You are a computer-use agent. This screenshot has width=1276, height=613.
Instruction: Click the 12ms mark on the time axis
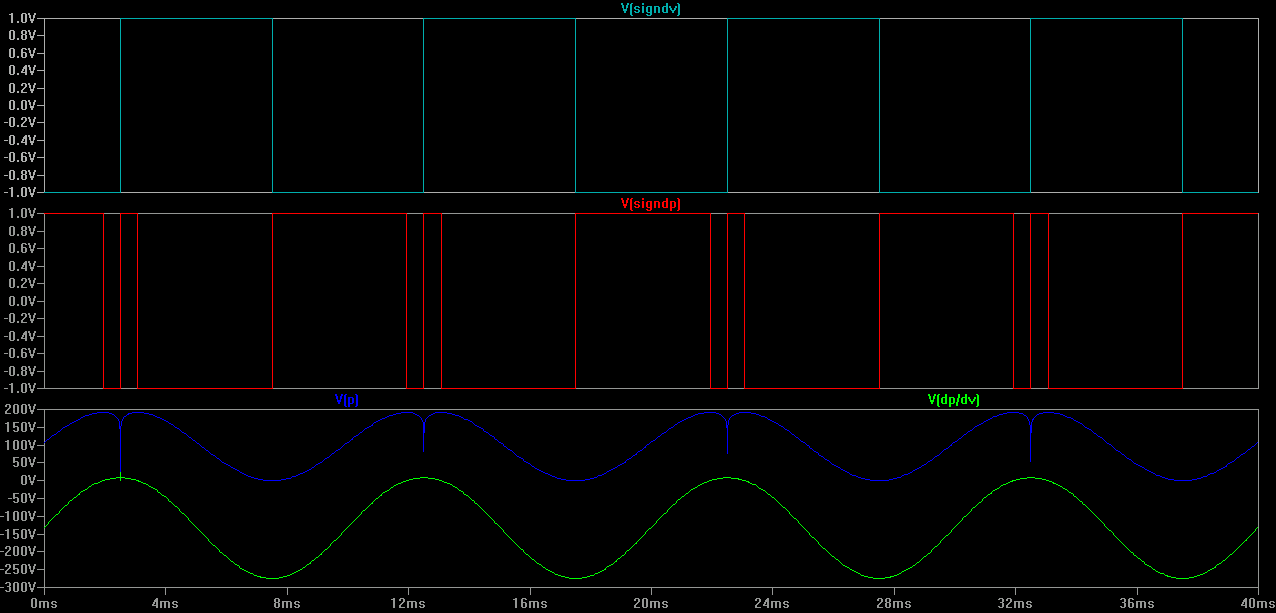click(408, 603)
